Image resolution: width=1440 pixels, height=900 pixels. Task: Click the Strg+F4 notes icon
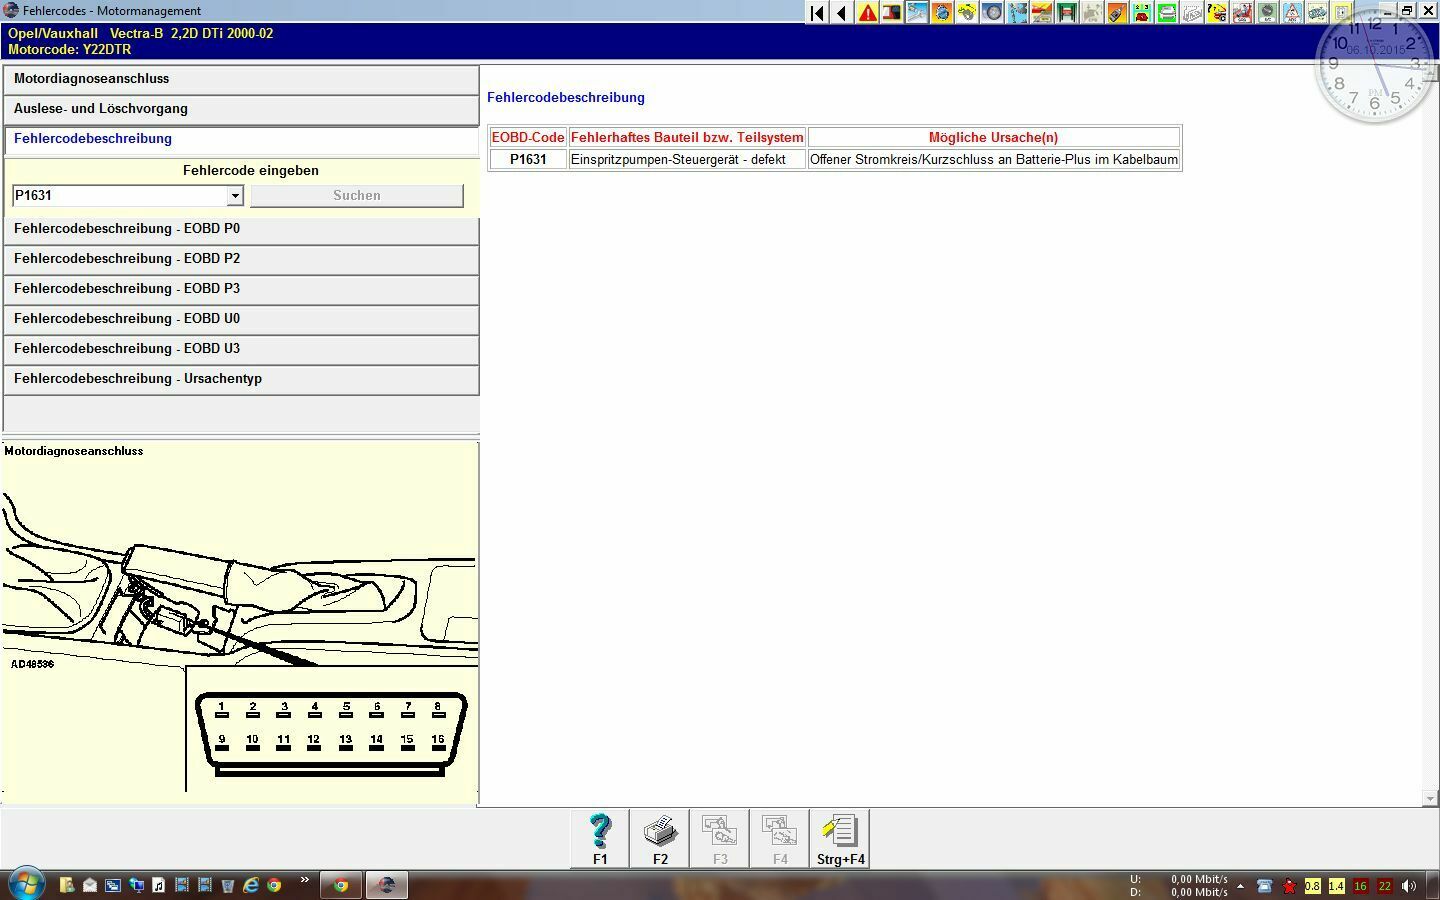(840, 838)
